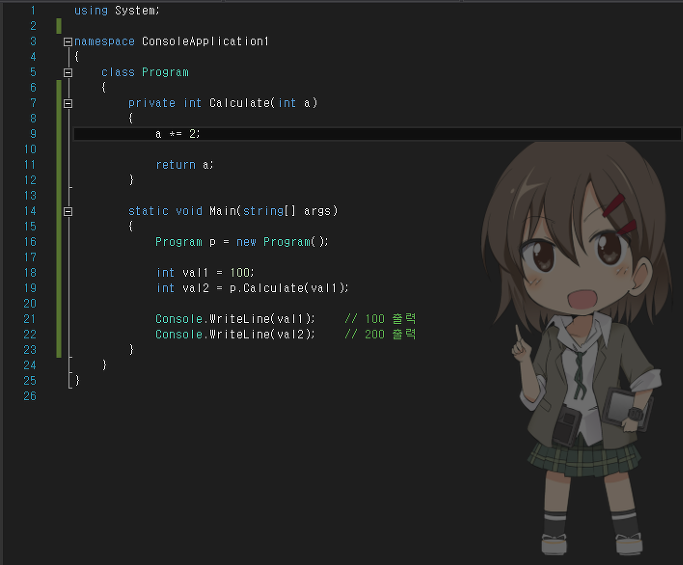The height and width of the screenshot is (565, 683).
Task: Click 'new' keyword on line 16
Action: point(246,242)
